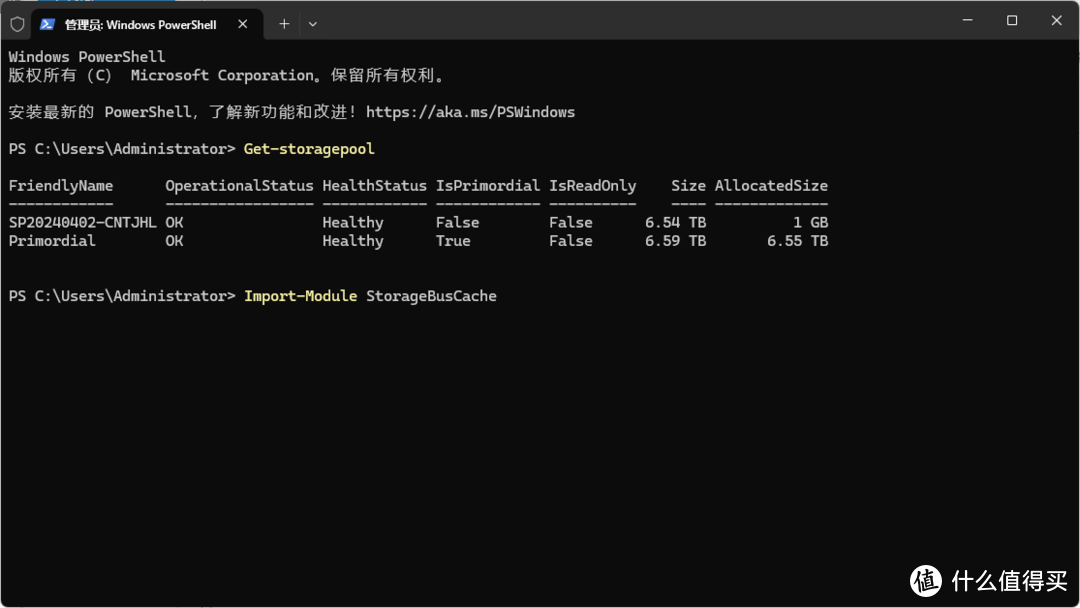Screen dimensions: 1080x608
Task: Click the 6.59 TB size value
Action: (676, 241)
